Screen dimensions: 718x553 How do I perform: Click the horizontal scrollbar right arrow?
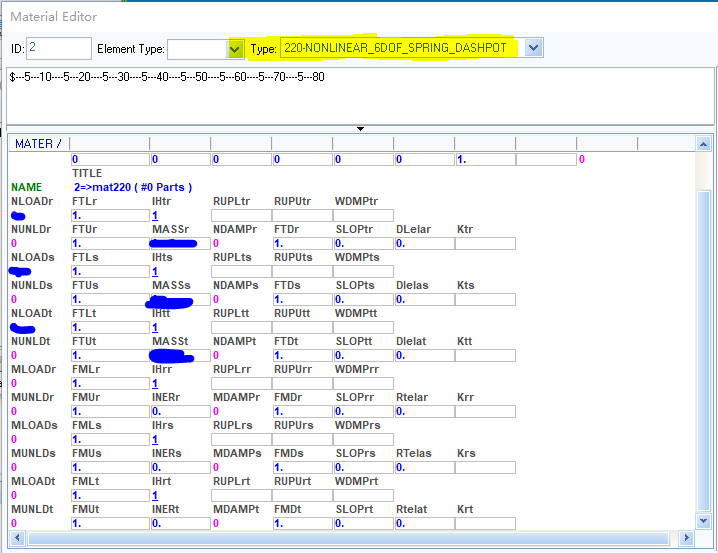pos(688,539)
